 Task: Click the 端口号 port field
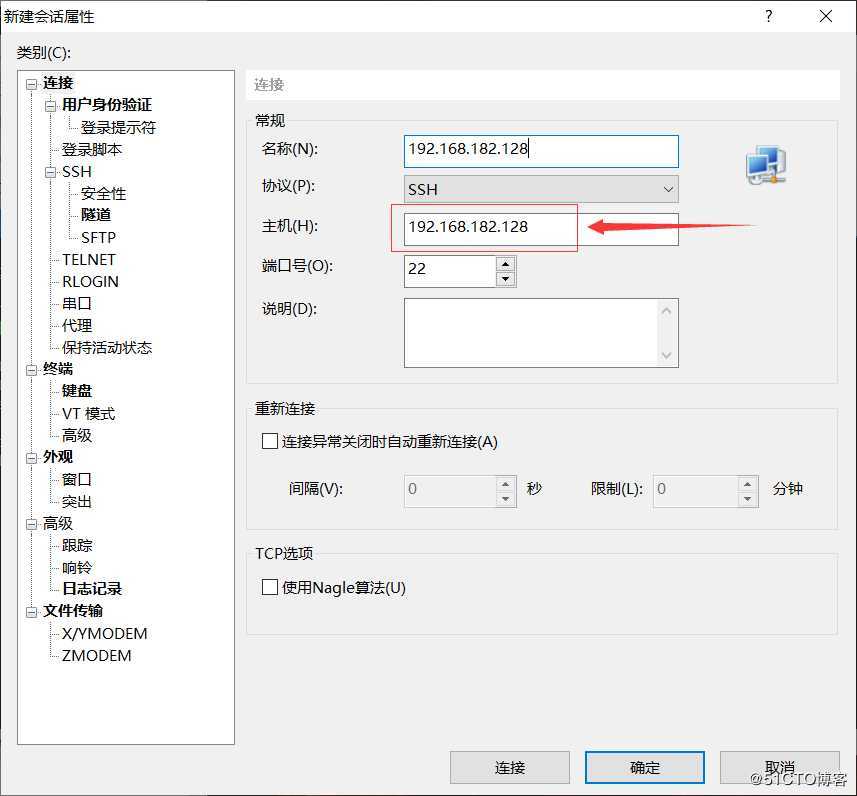point(450,271)
